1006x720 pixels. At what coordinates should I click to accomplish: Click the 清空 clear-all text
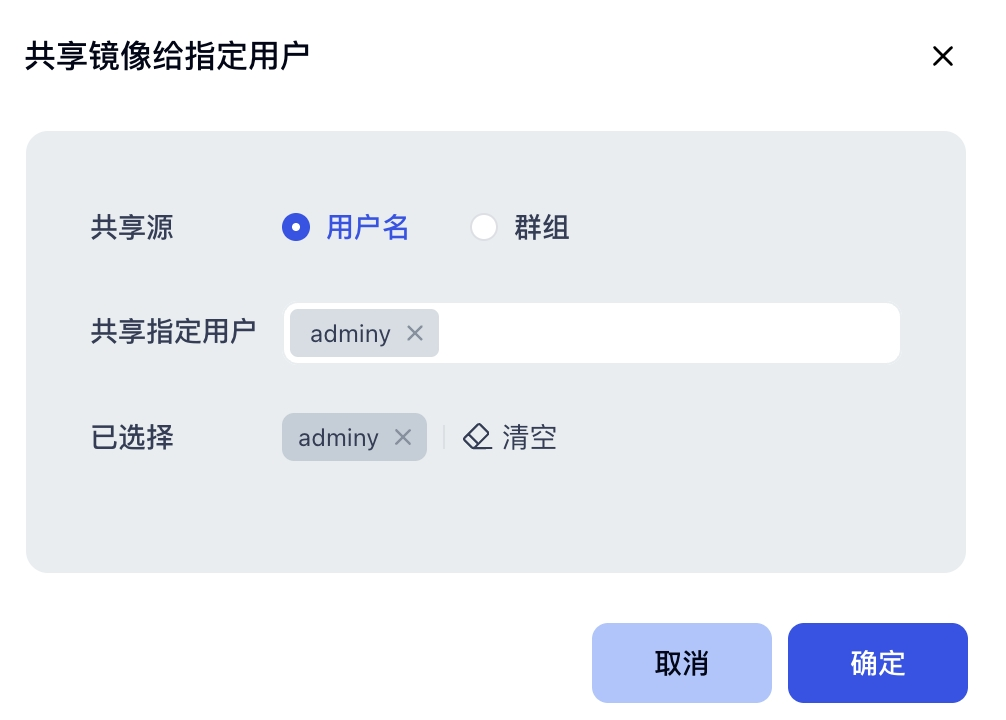[x=529, y=437]
